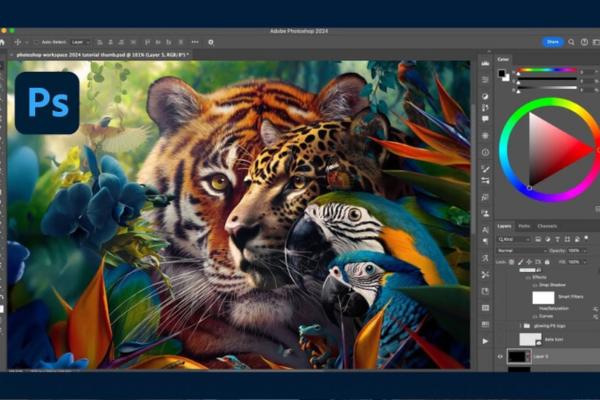Open the Help question mark icon
Screen dimensions: 600x400
584,42
